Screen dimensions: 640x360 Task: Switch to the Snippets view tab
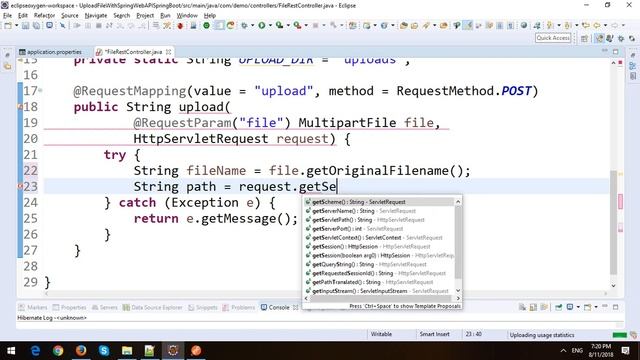pos(203,307)
